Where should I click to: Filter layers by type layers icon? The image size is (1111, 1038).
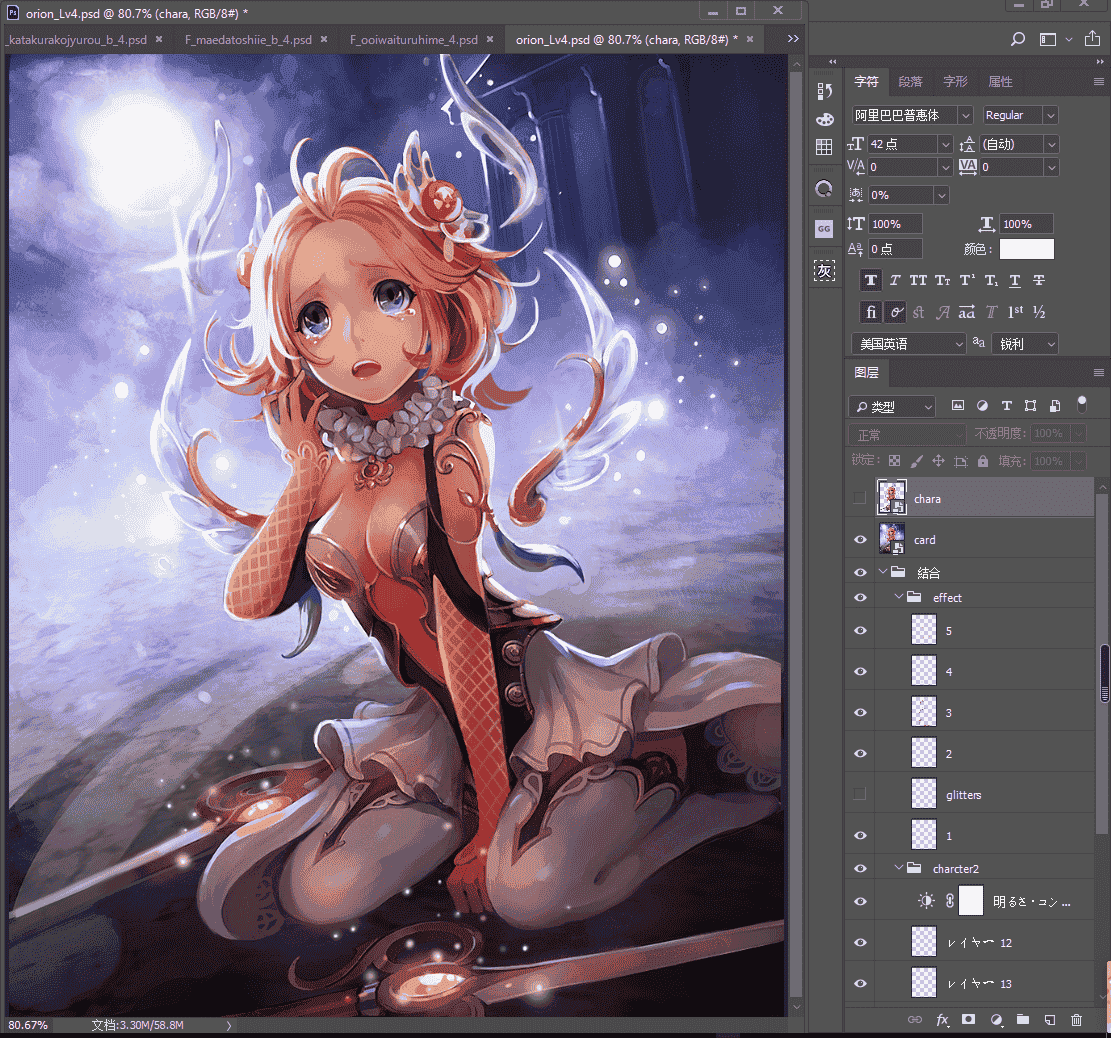click(1006, 405)
